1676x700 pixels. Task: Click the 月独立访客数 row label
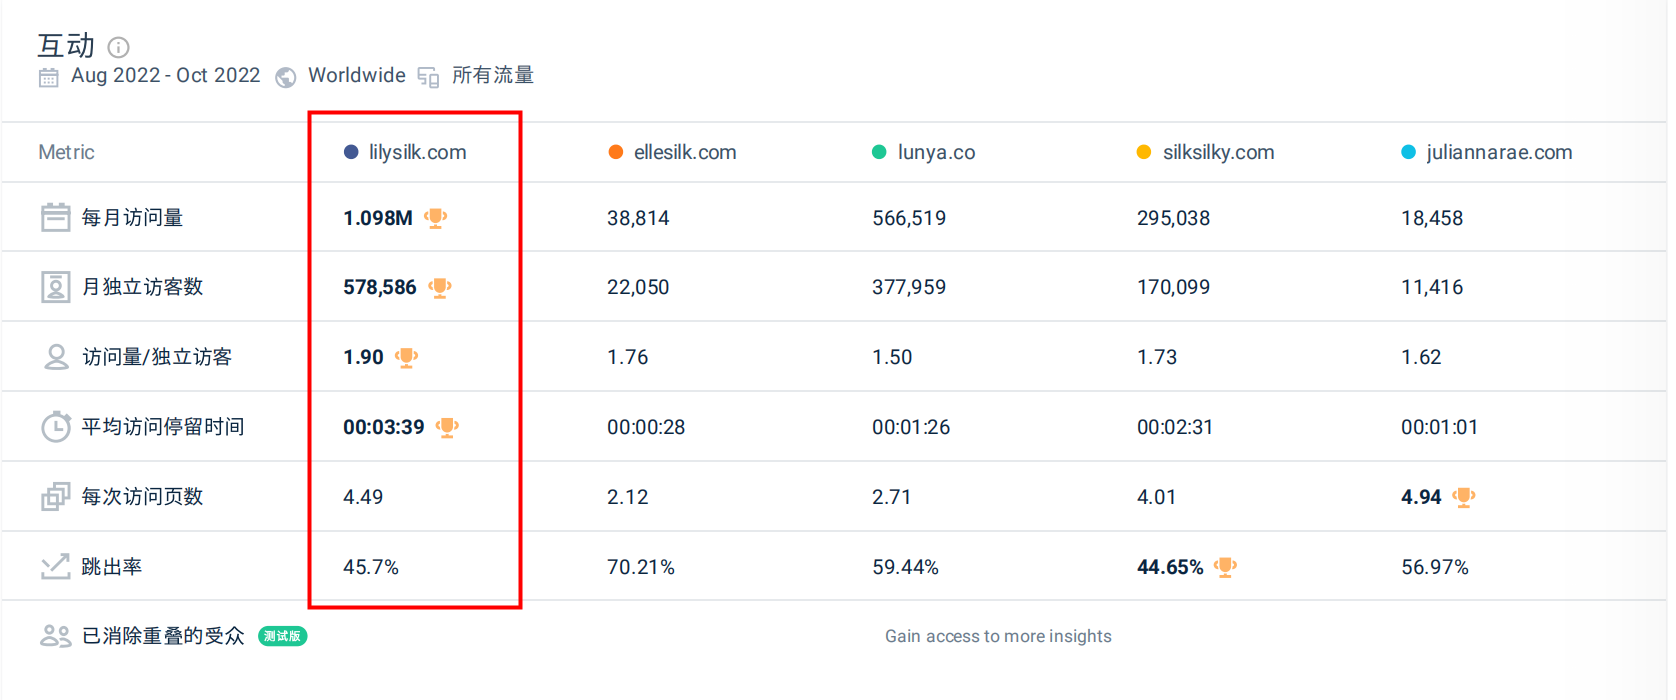[x=142, y=287]
